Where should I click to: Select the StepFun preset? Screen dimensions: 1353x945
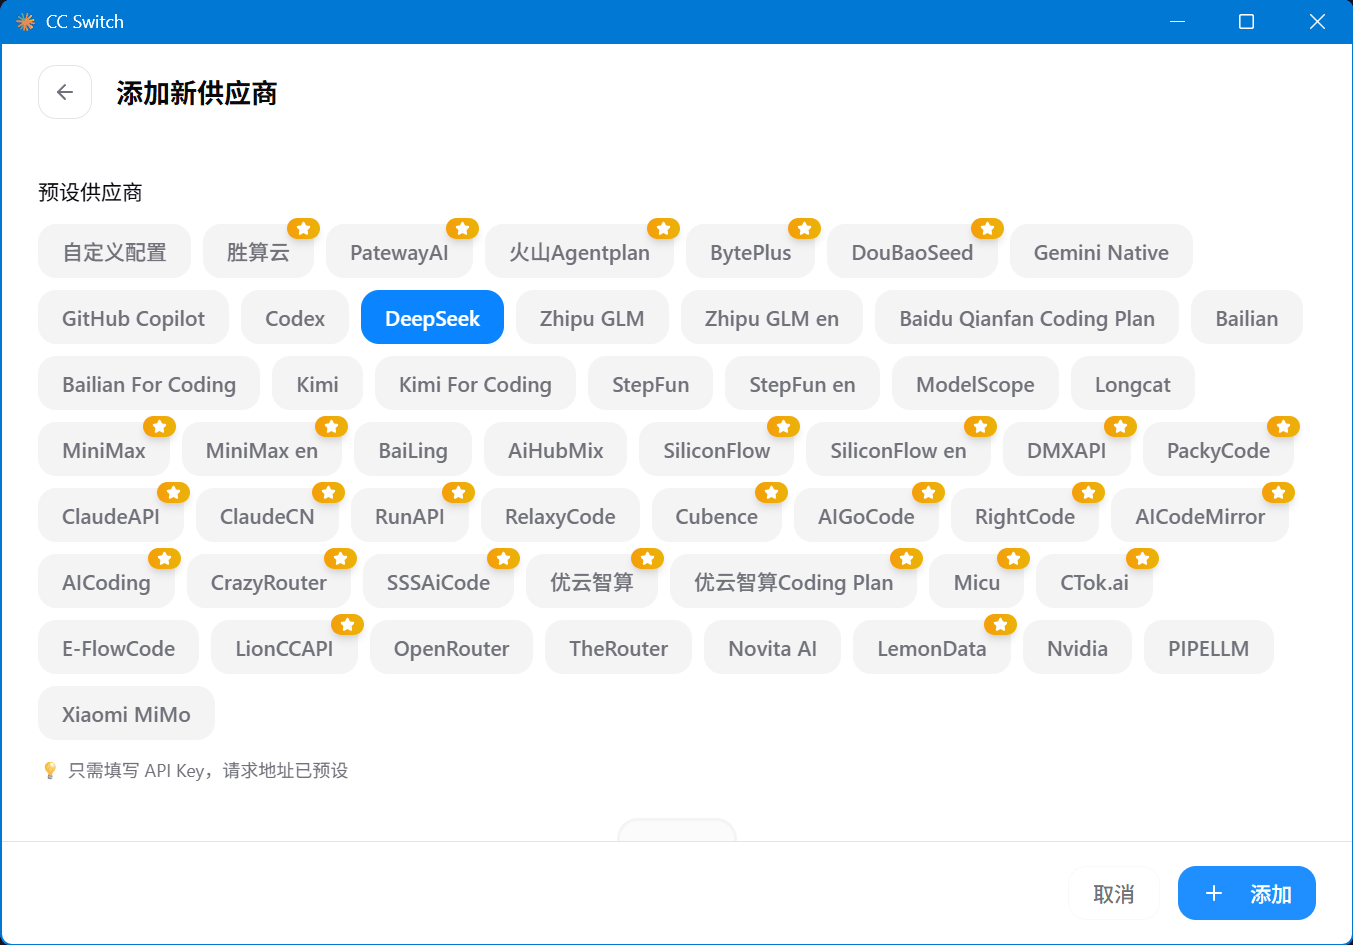[x=651, y=383]
